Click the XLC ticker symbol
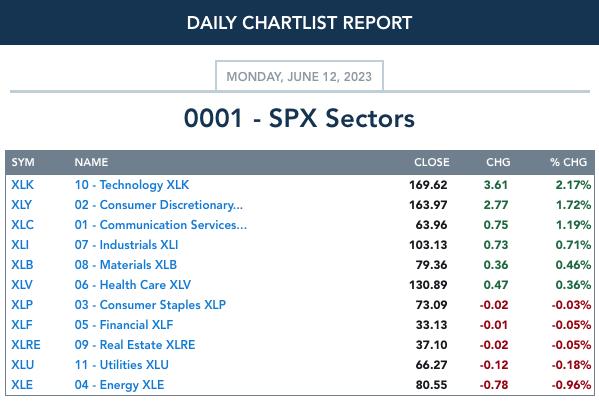599x402 pixels. (23, 225)
